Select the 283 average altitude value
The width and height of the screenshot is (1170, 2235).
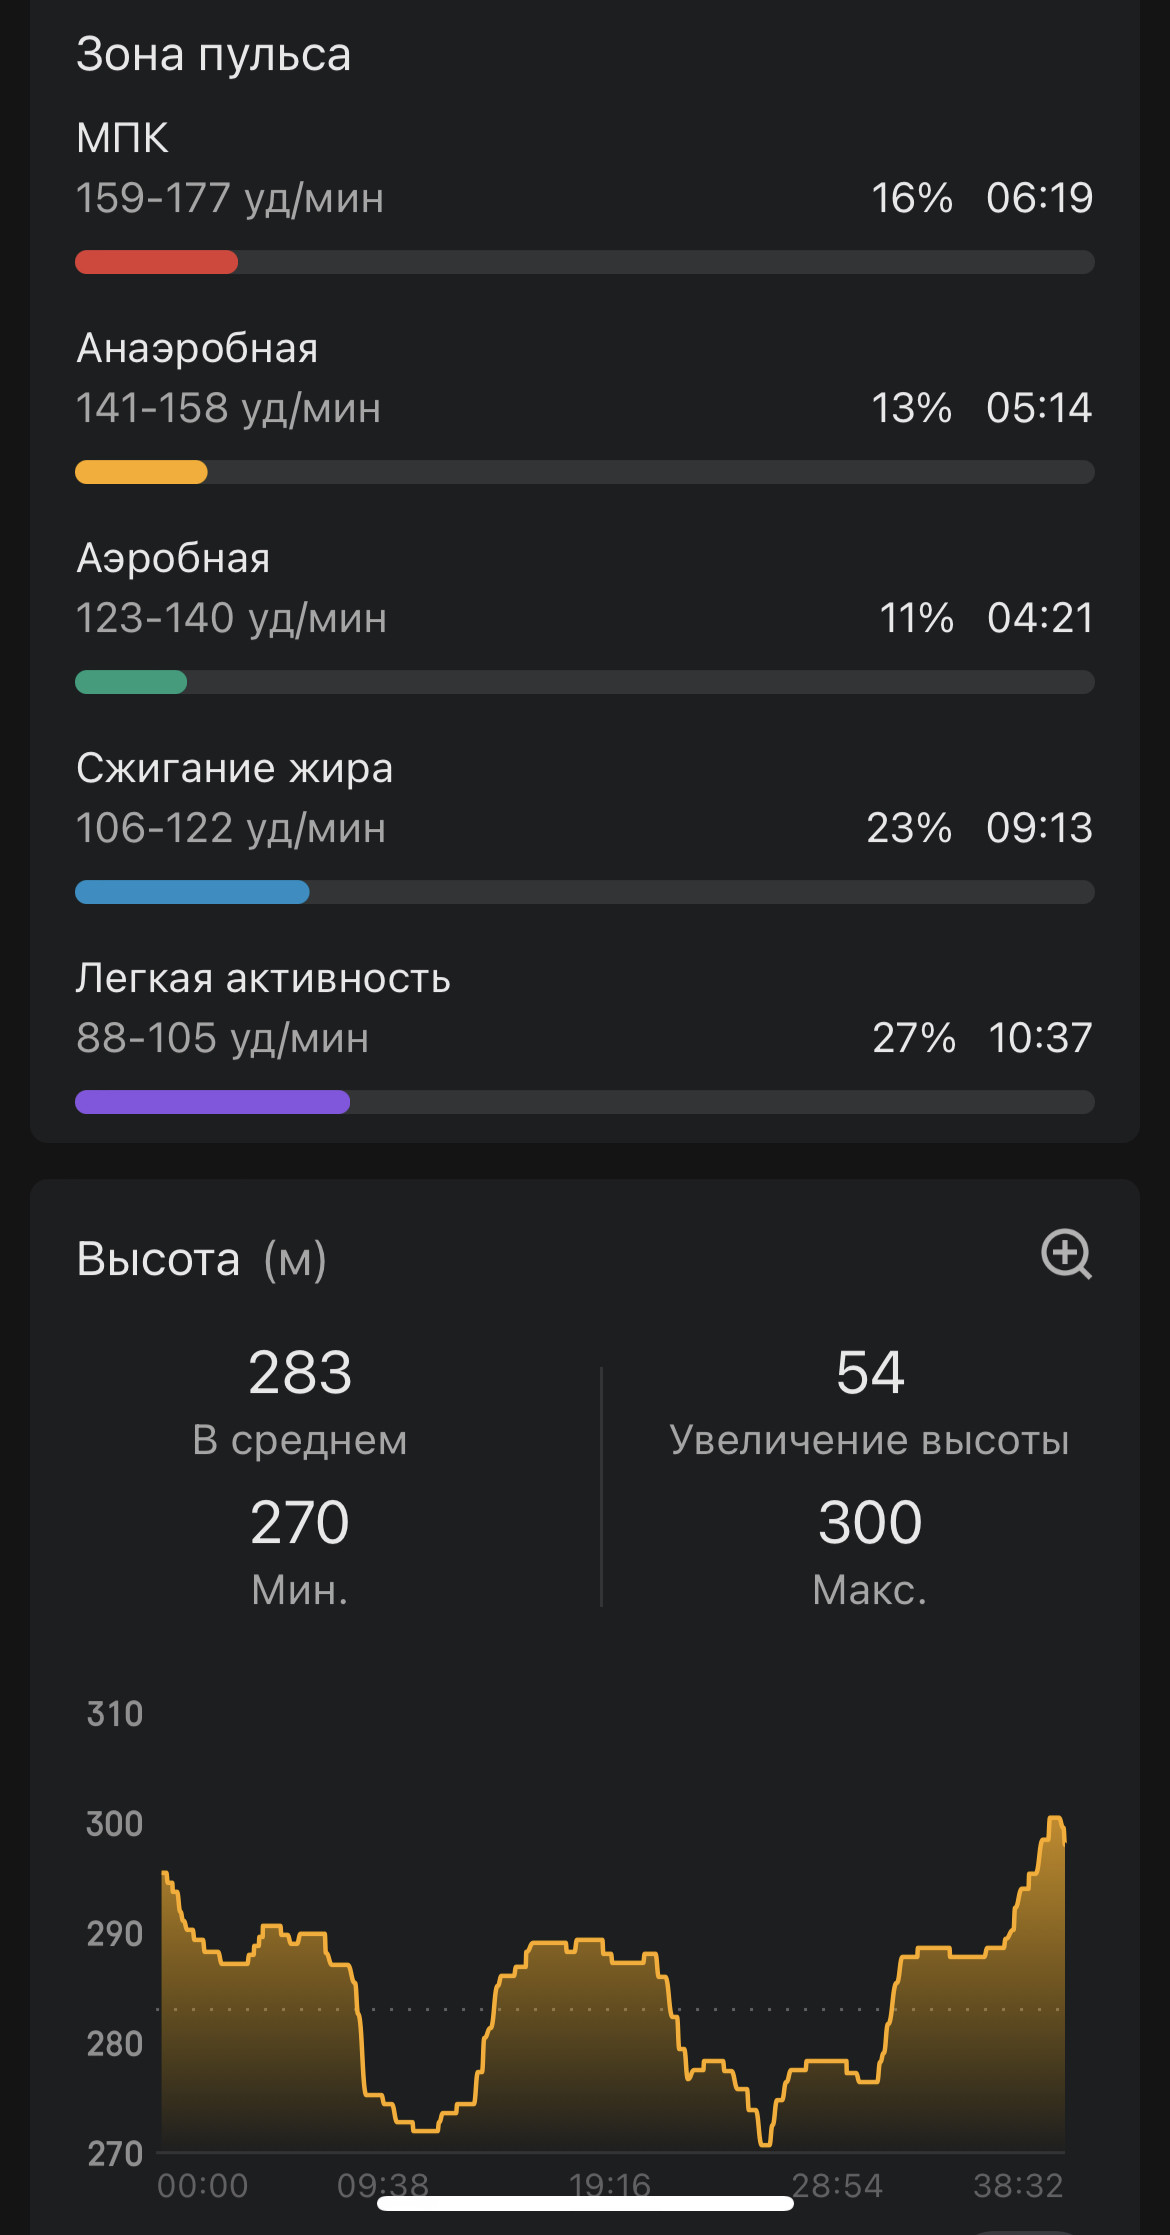300,1372
